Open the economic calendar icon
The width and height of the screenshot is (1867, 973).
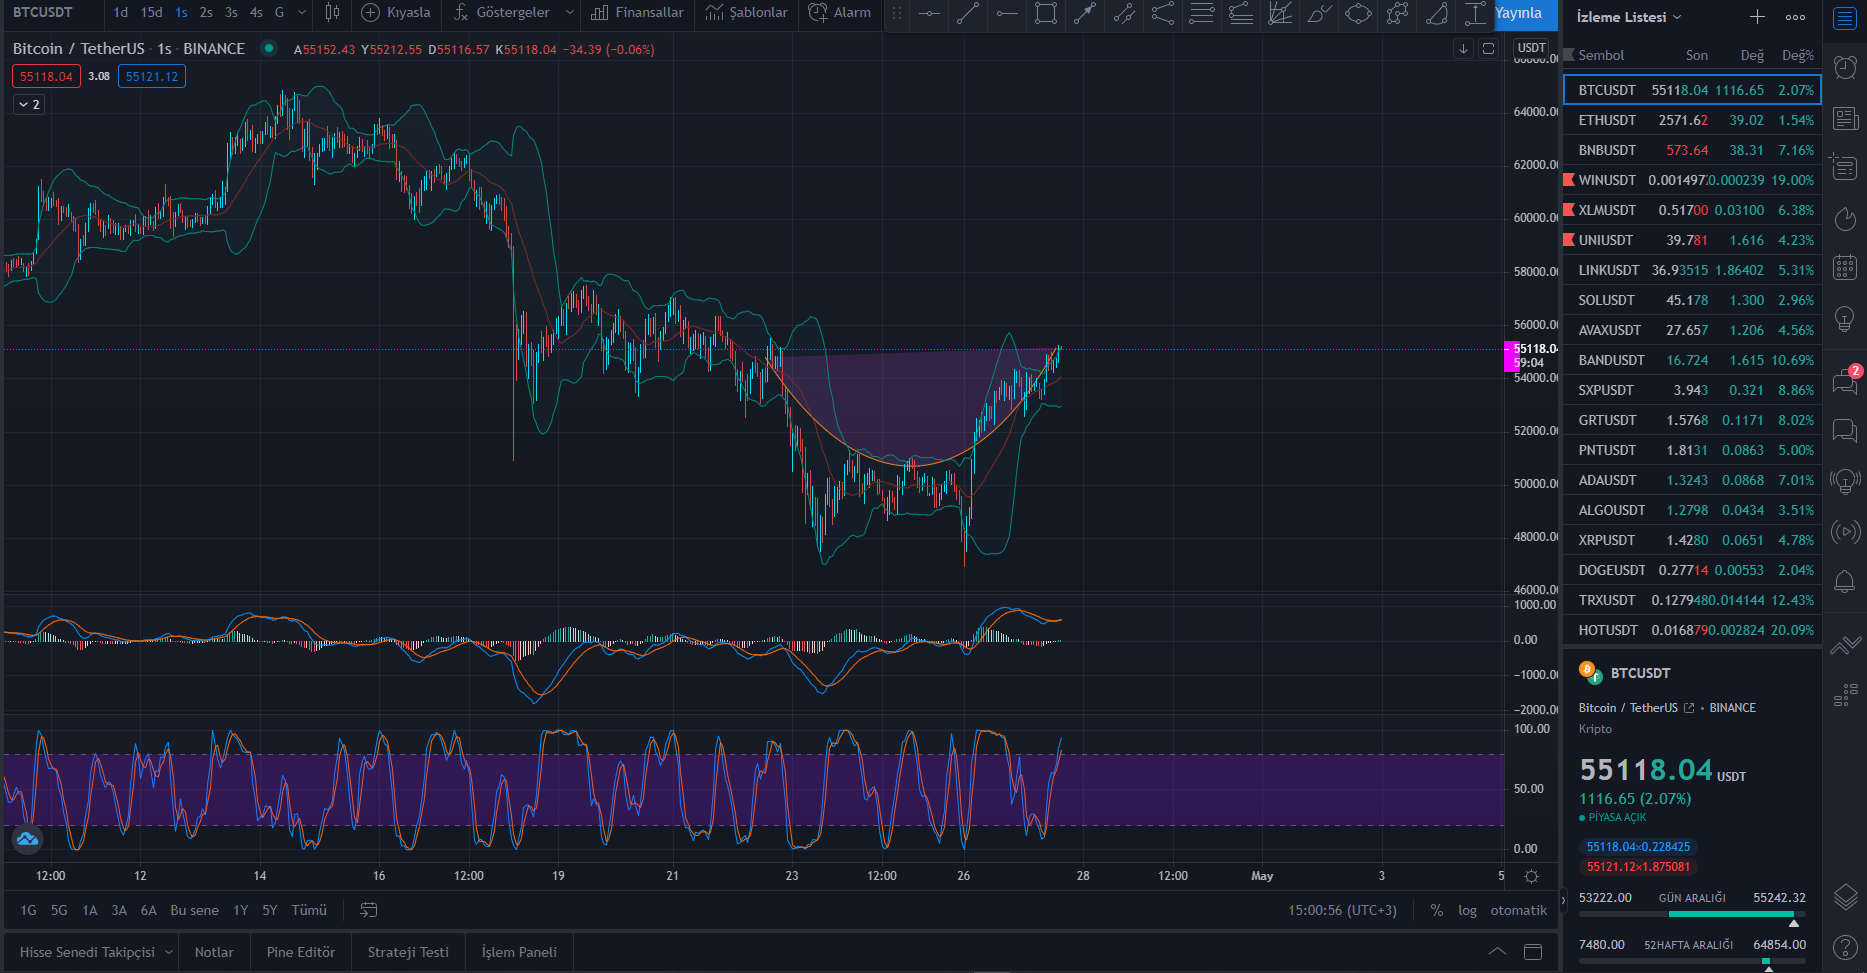point(1845,267)
